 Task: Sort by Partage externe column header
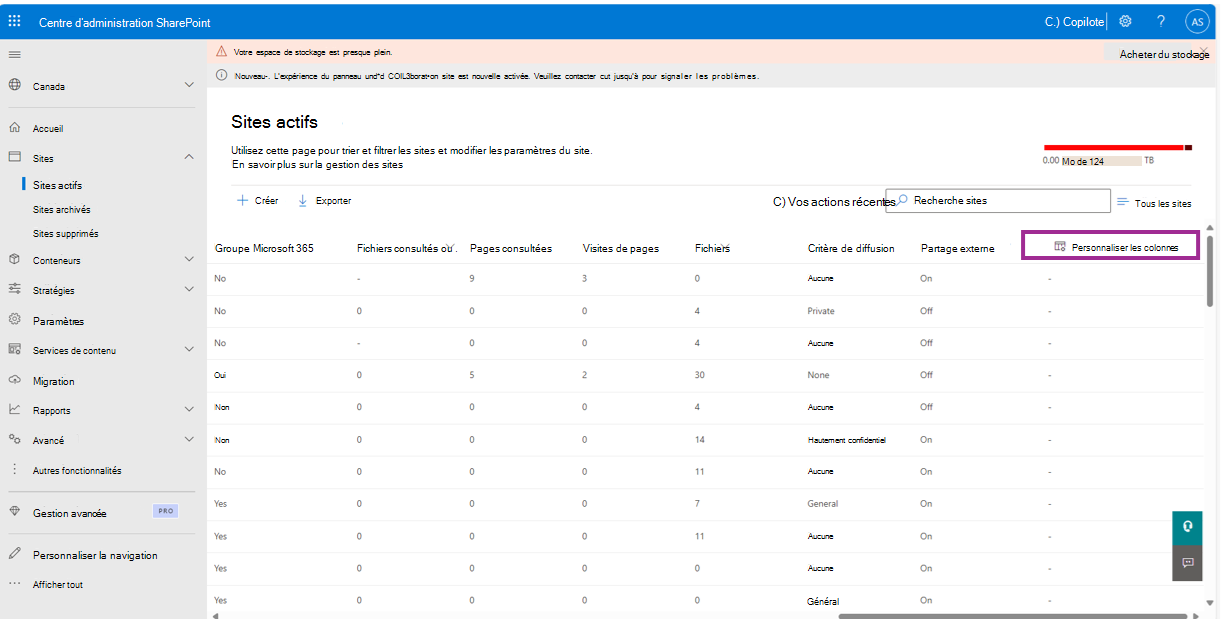pyautogui.click(x=958, y=248)
